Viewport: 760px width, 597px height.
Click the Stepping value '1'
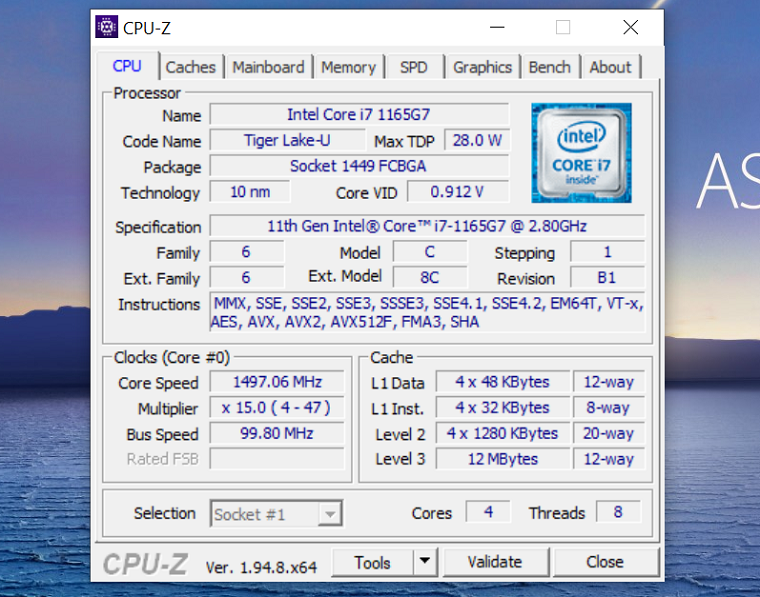click(x=607, y=251)
